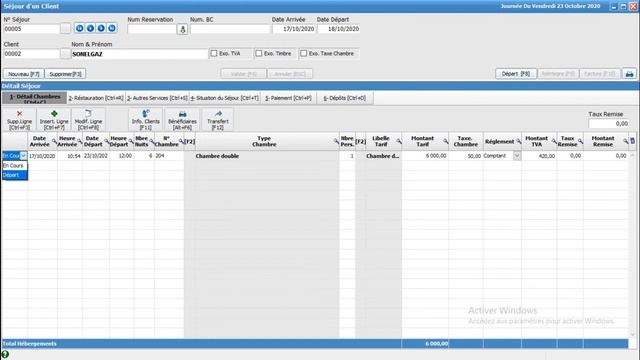The image size is (640, 360).
Task: Choose Départ in status dropdown list
Action: [x=15, y=175]
